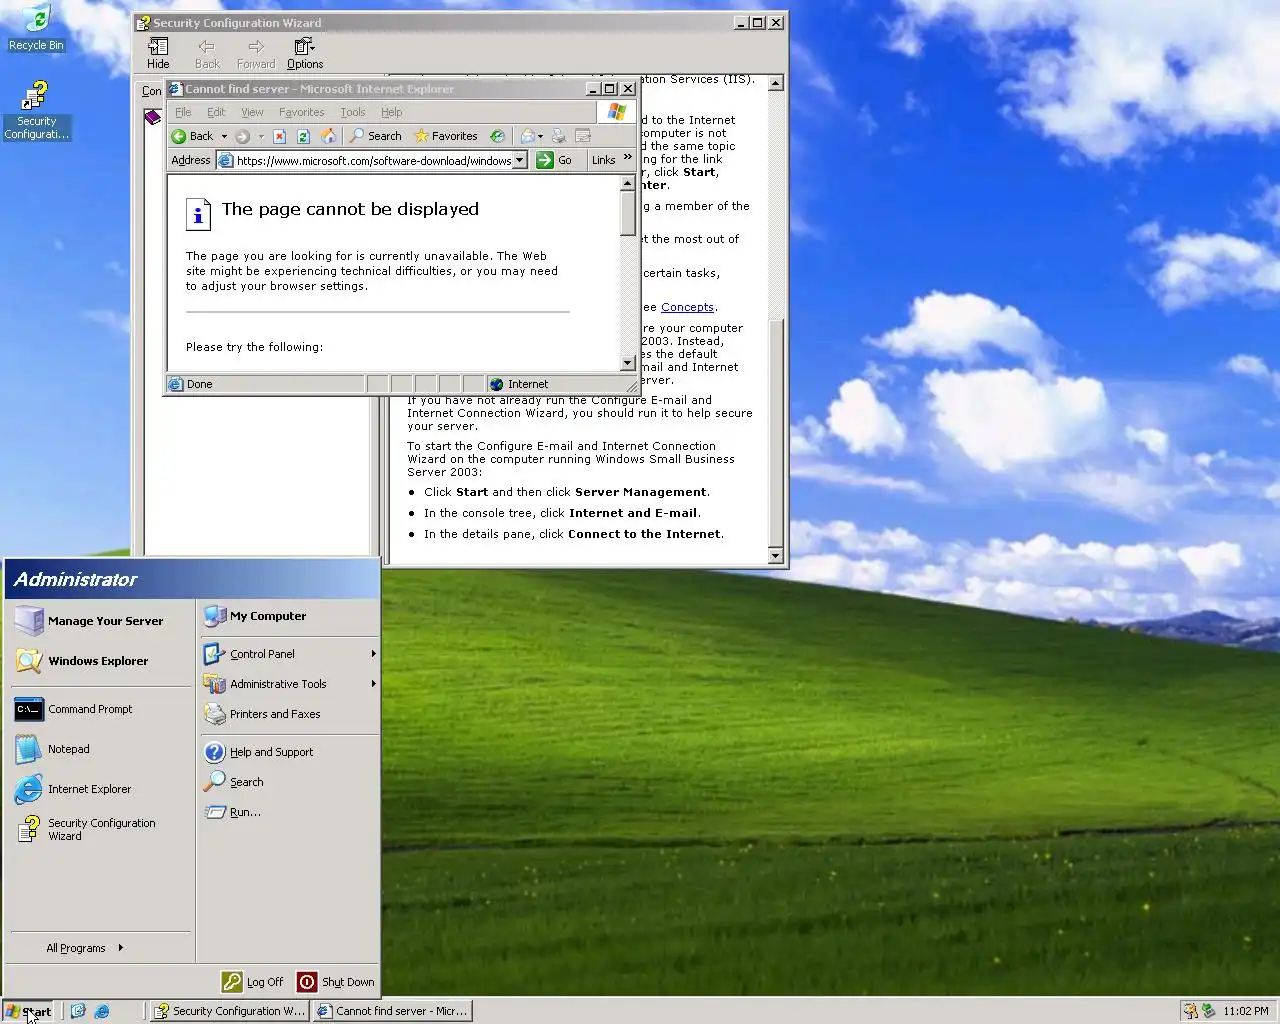Open the Mail button dropdown arrow
The width and height of the screenshot is (1280, 1024).
[541, 136]
